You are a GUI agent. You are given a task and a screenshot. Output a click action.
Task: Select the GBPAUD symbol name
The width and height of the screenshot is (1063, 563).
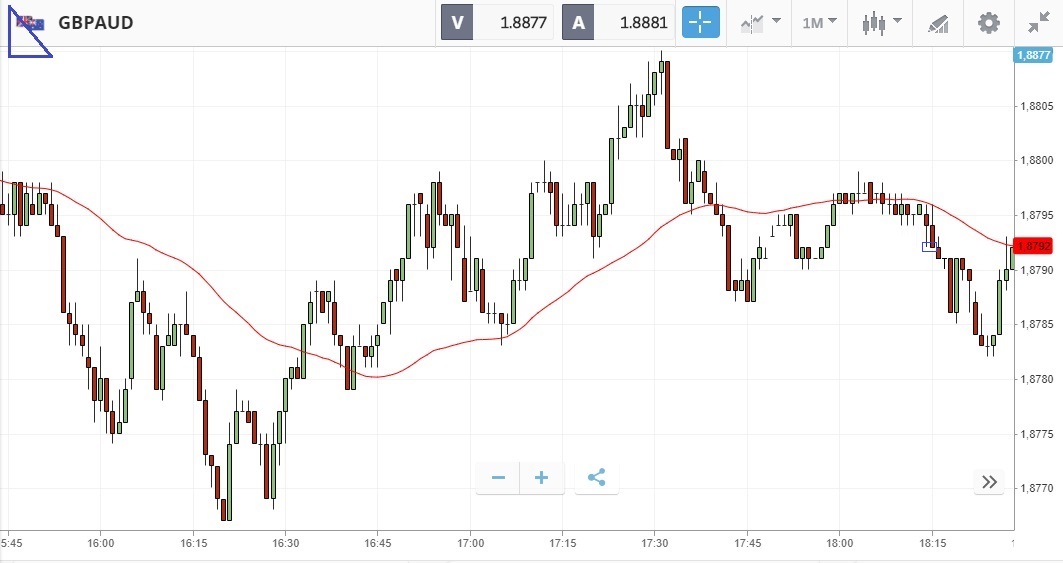click(x=96, y=22)
